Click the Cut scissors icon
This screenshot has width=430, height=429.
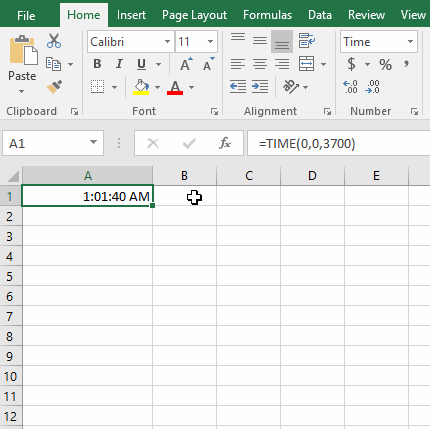54,41
